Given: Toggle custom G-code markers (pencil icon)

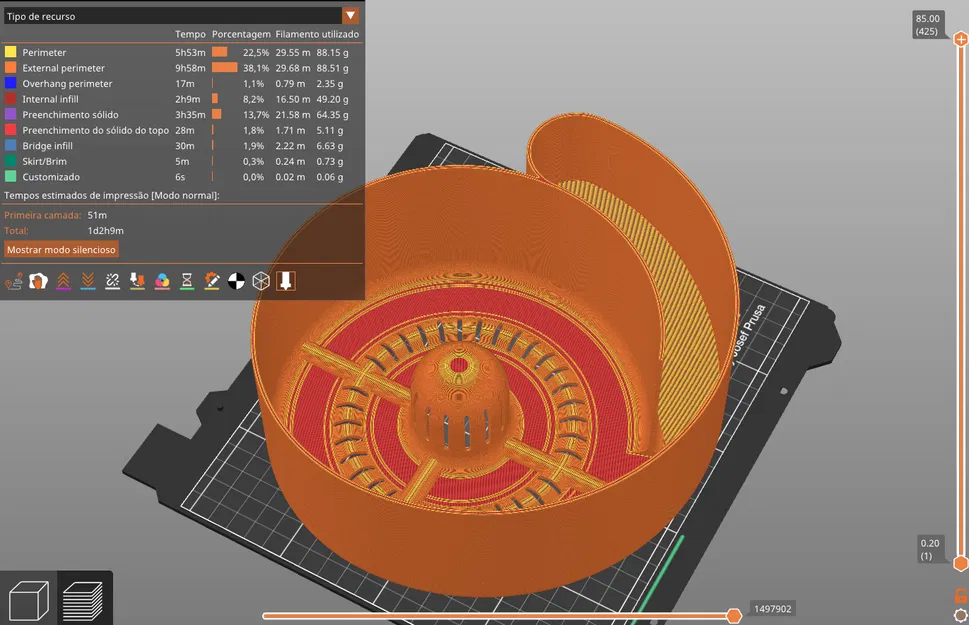Looking at the screenshot, I should (211, 281).
